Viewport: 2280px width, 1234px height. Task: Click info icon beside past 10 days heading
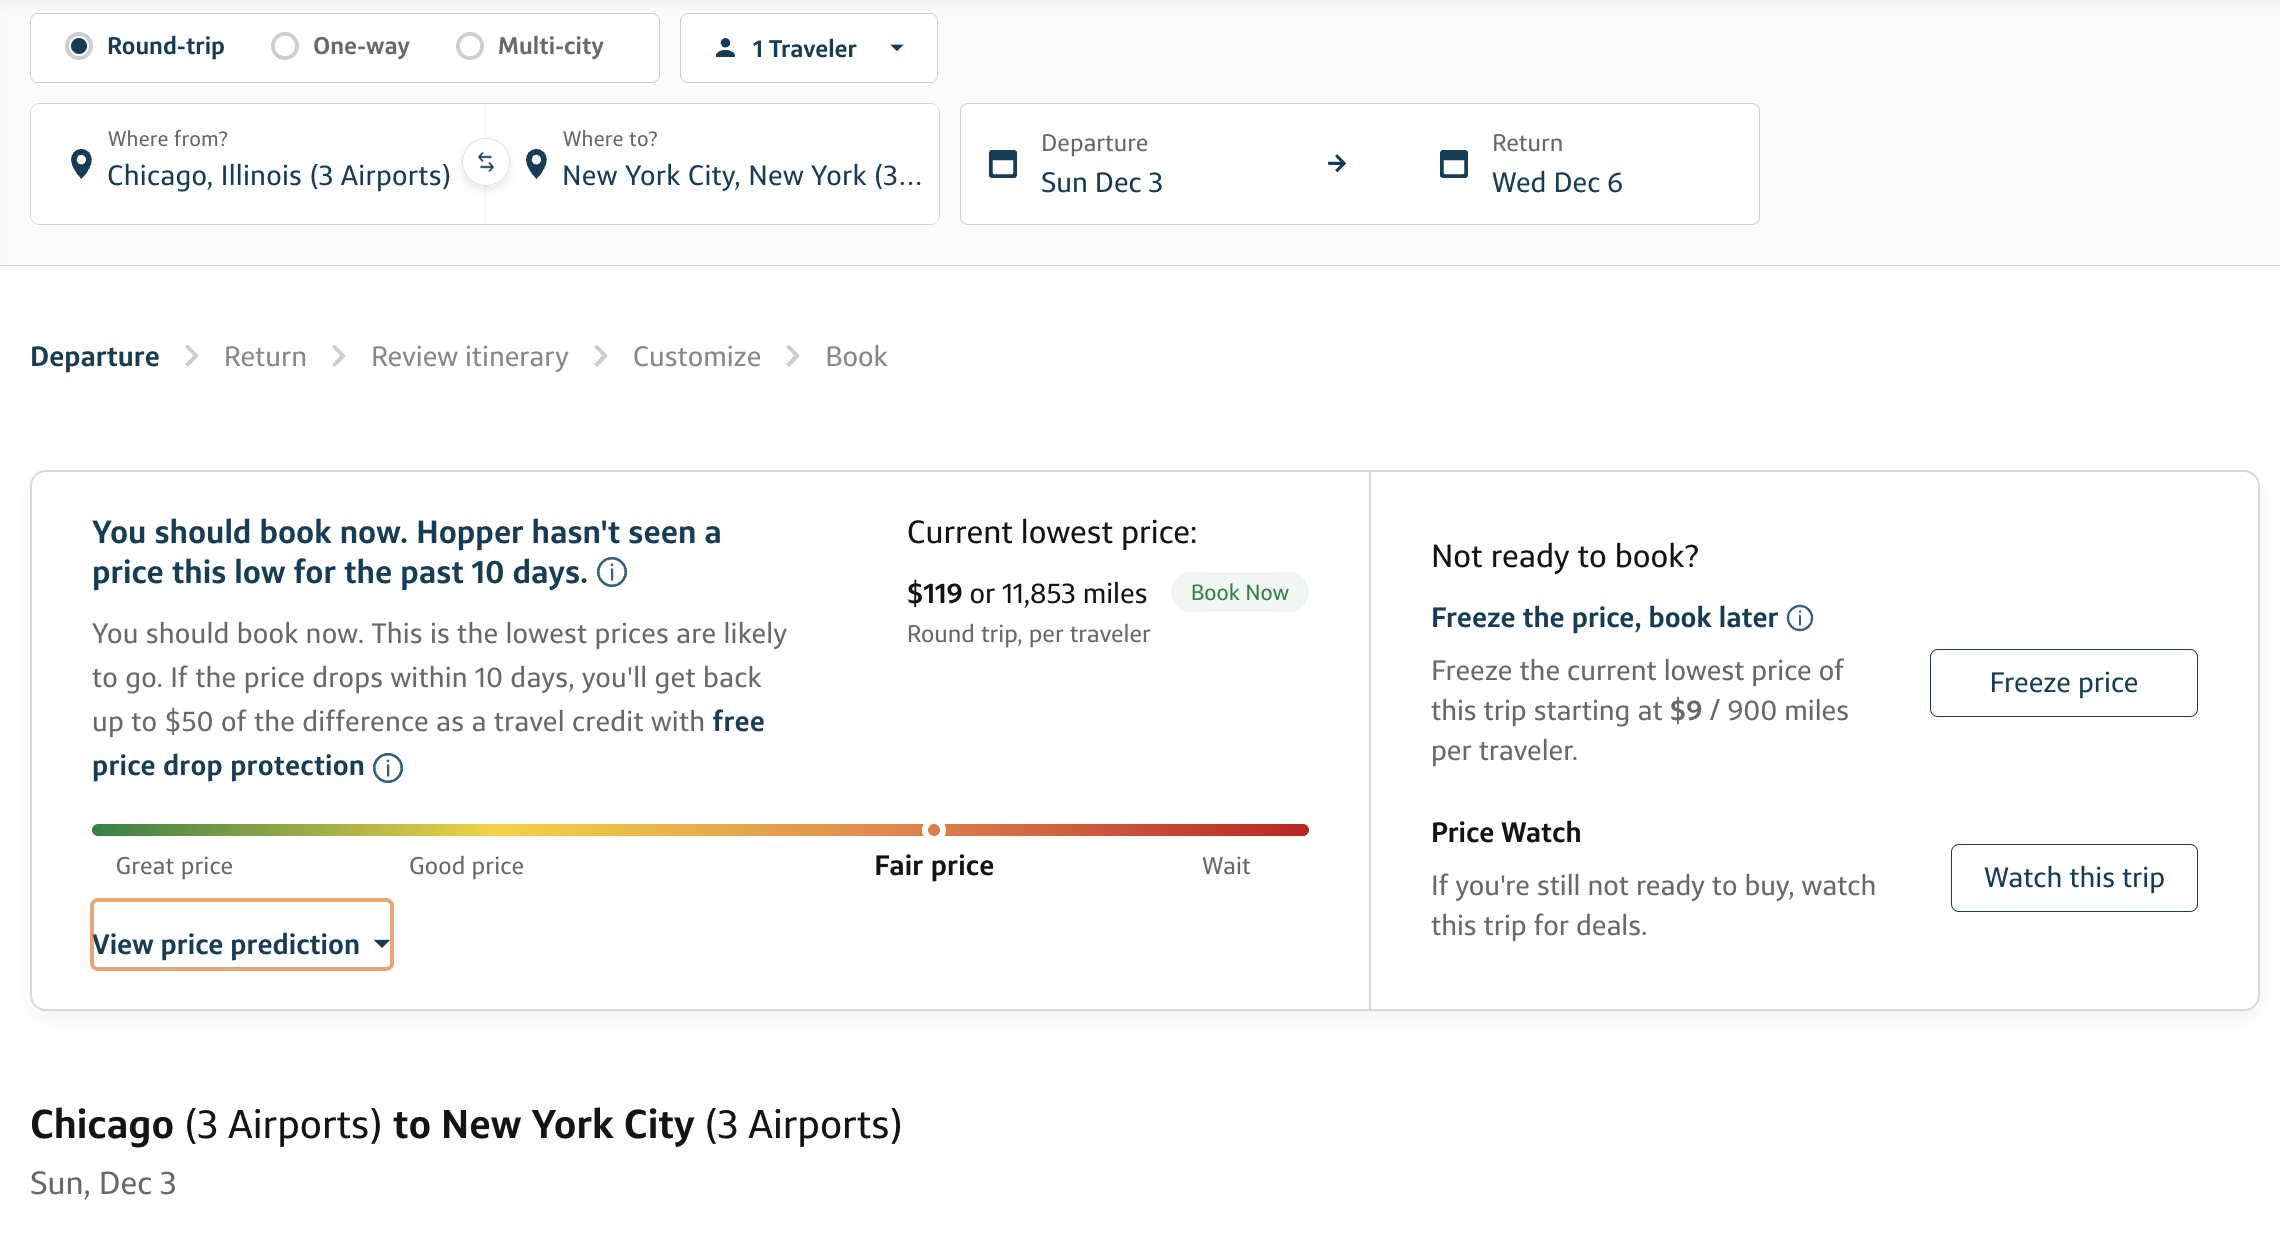[x=612, y=573]
